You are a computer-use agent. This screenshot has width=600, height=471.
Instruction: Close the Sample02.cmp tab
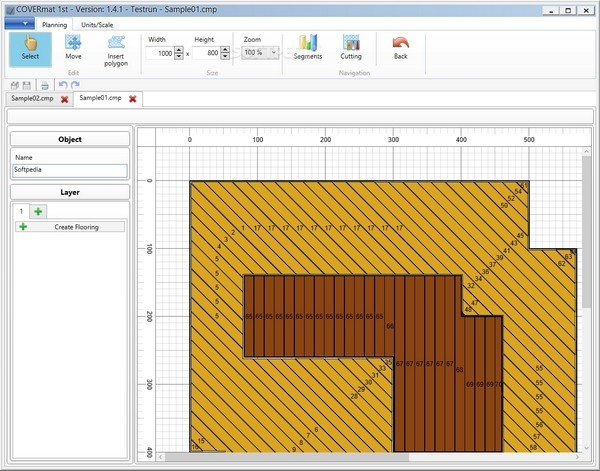(x=65, y=99)
